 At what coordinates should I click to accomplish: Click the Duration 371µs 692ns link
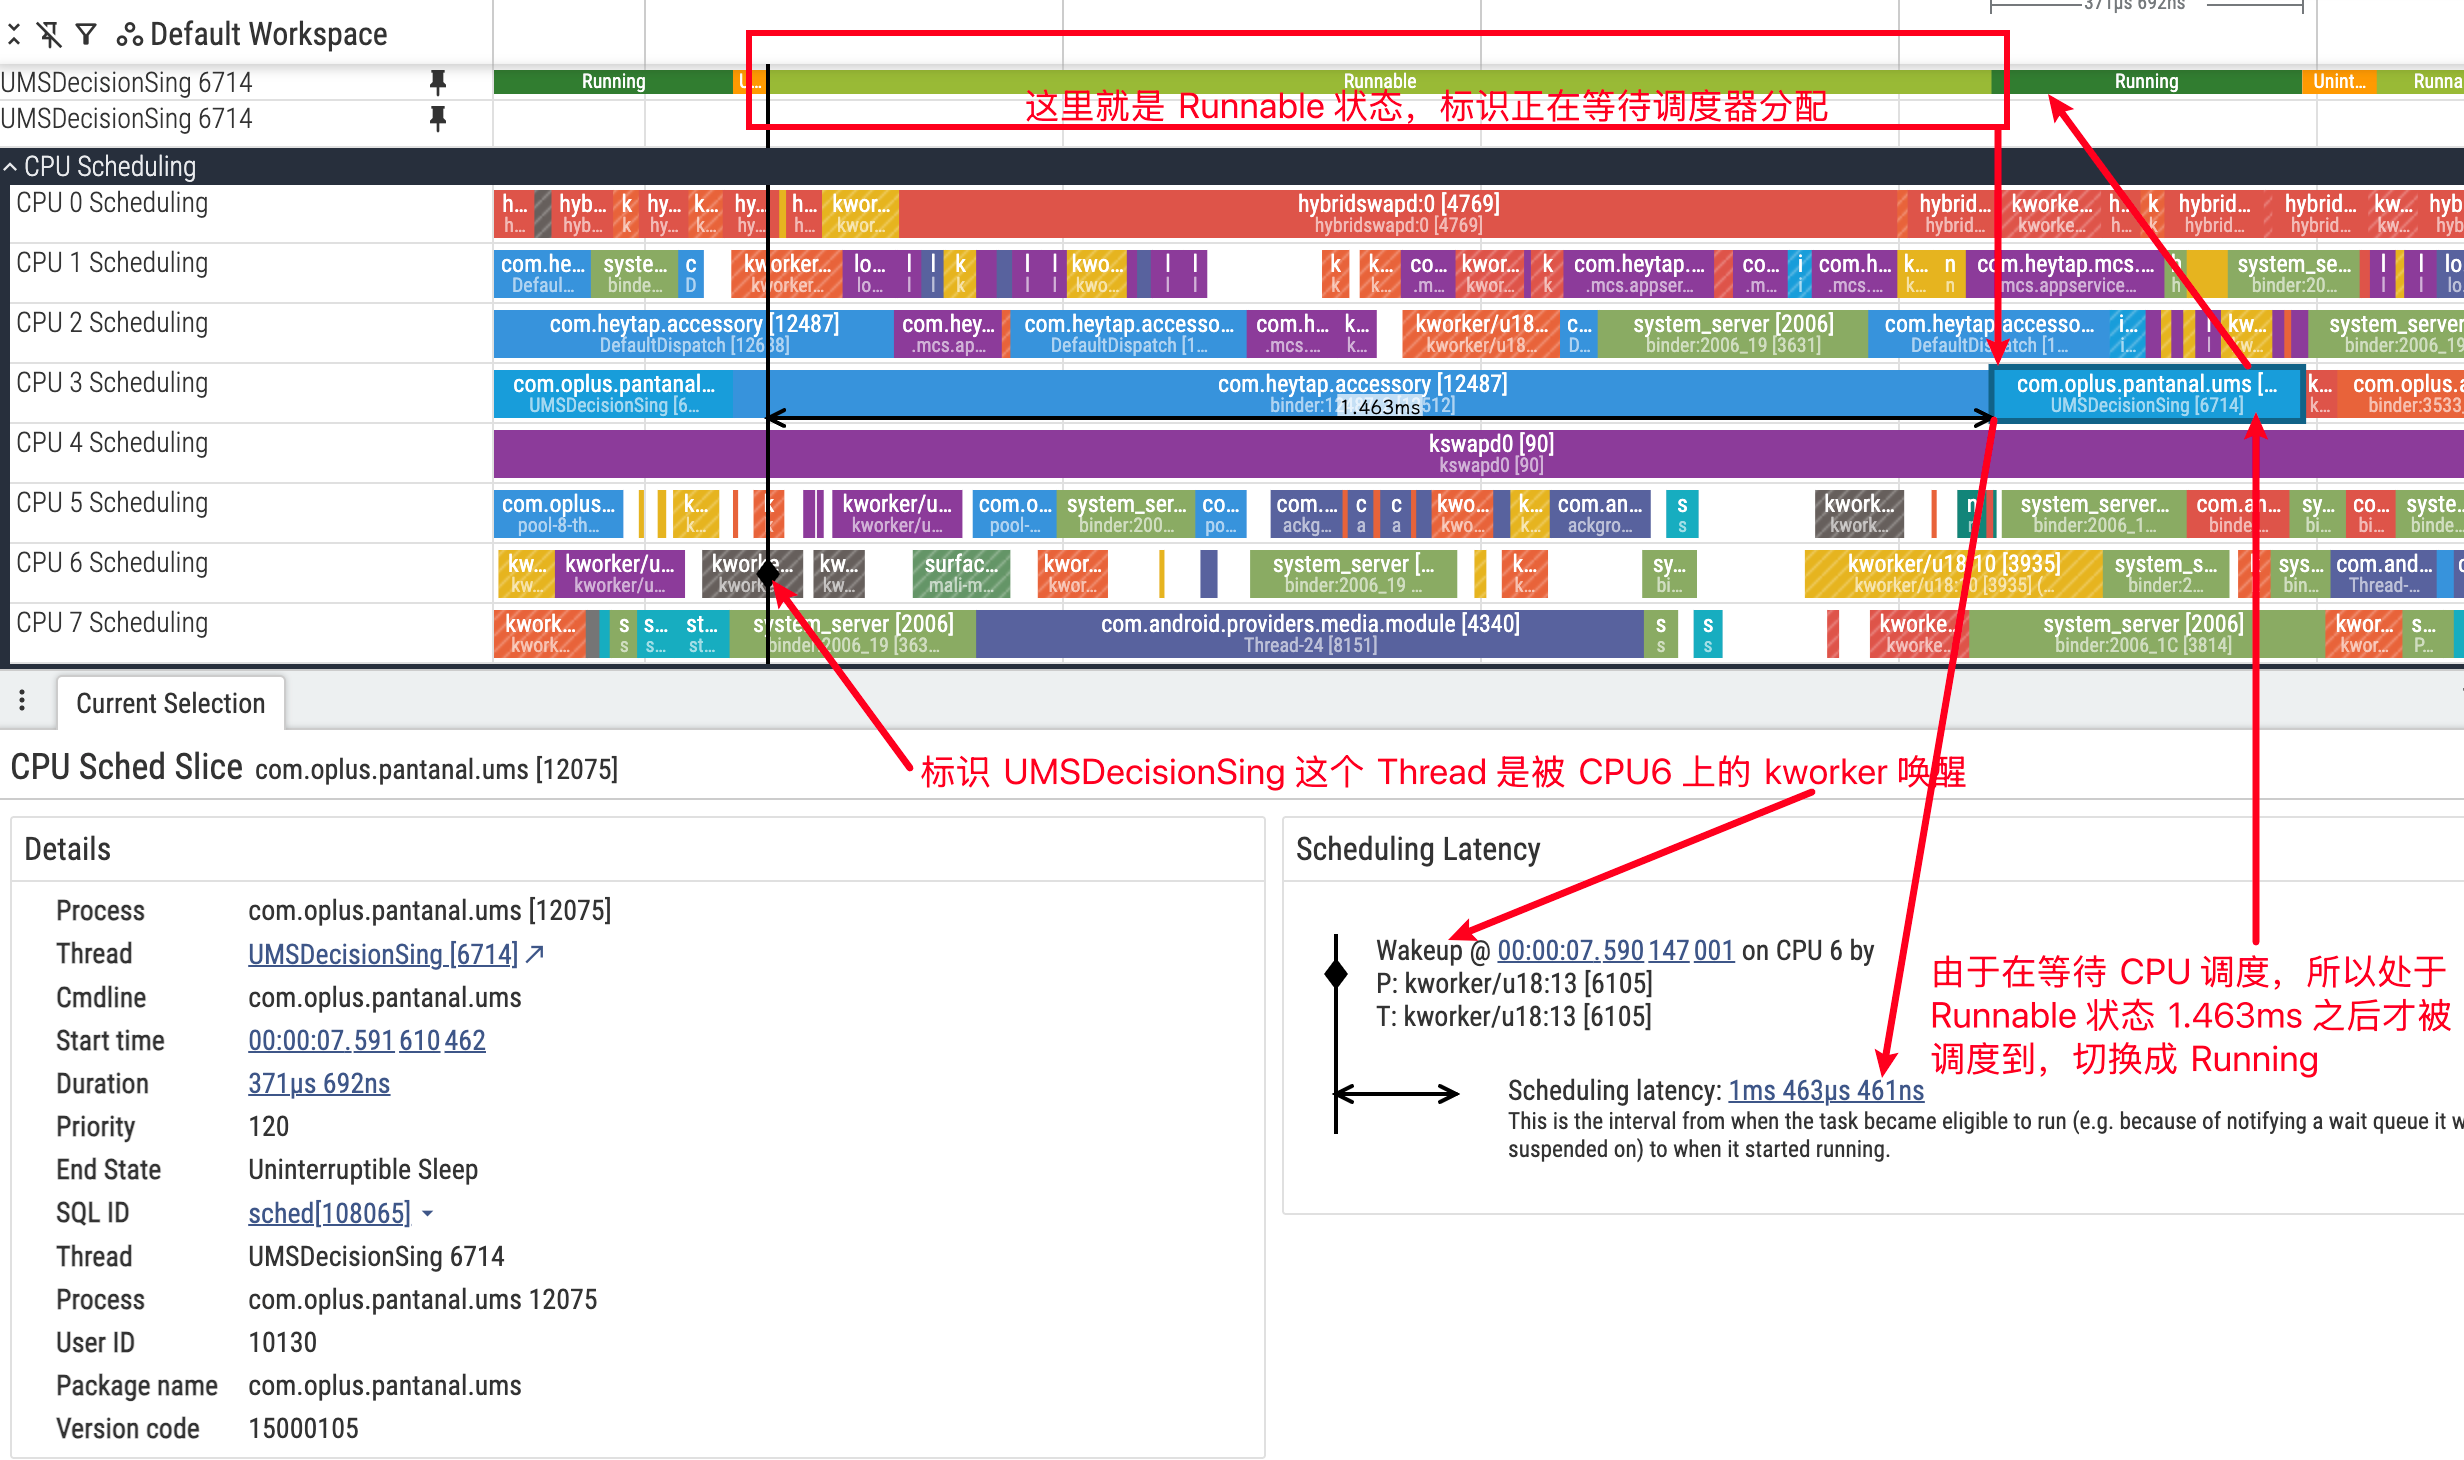[318, 1084]
